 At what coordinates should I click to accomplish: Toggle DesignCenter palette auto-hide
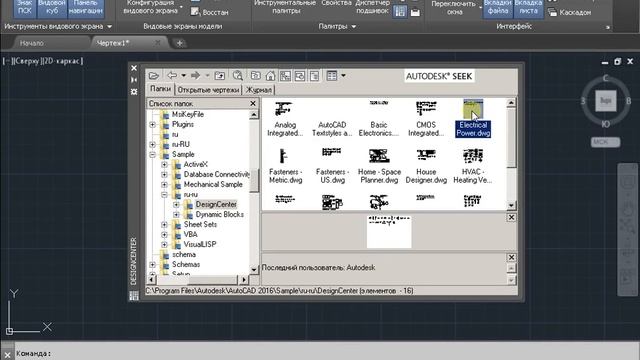134,80
